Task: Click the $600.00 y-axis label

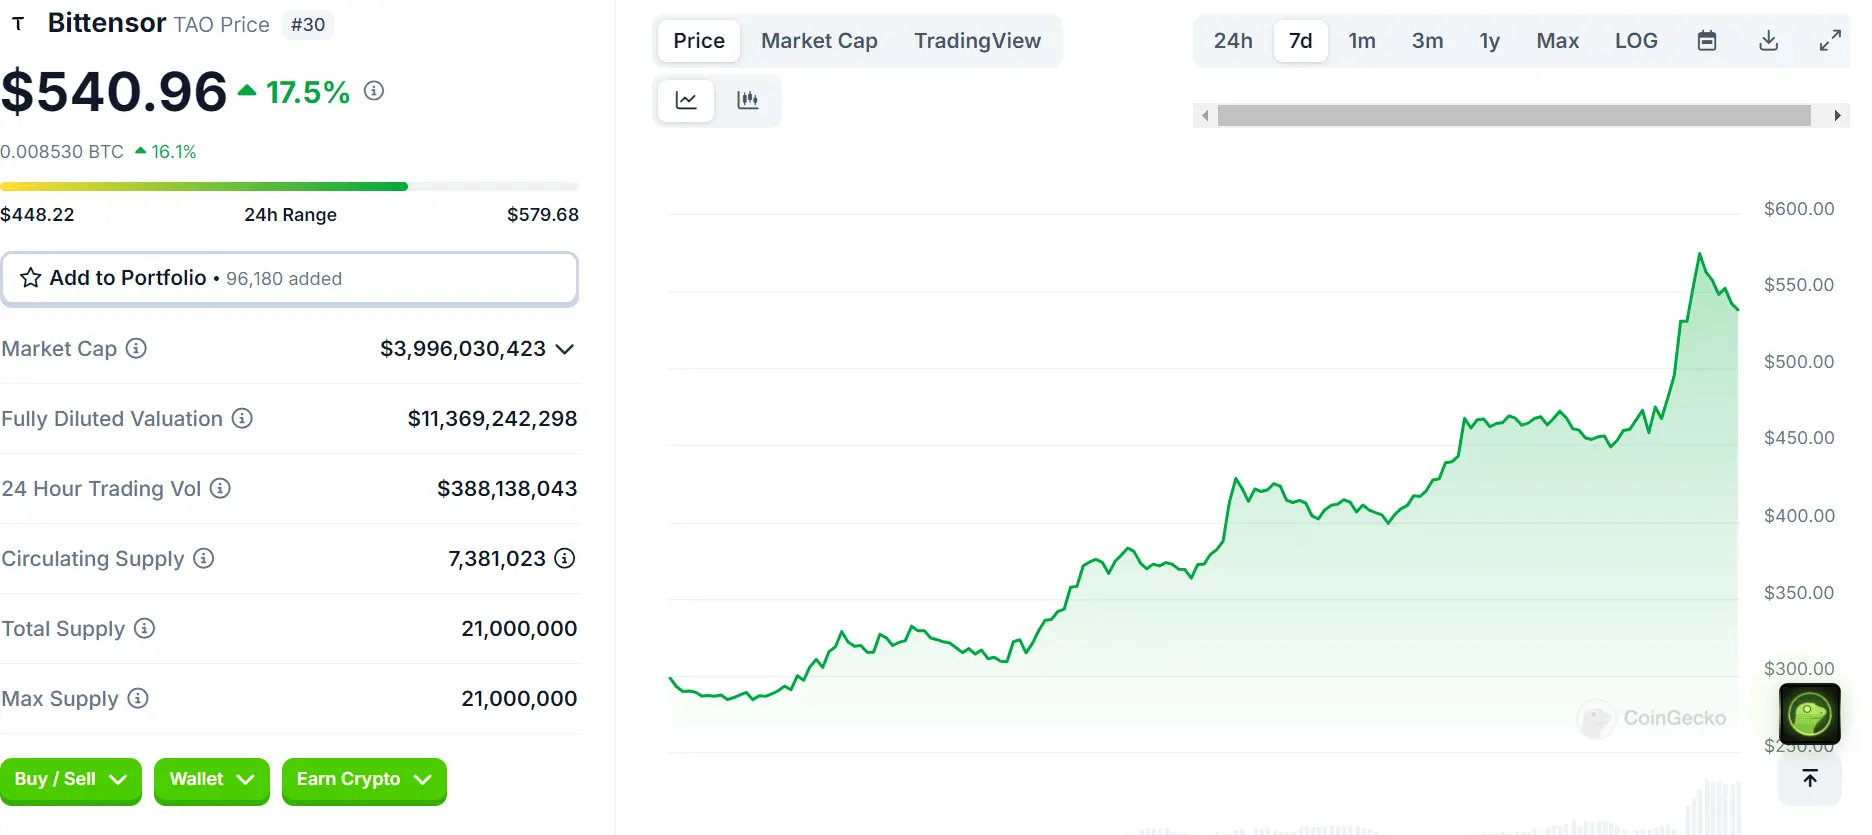Action: point(1799,209)
